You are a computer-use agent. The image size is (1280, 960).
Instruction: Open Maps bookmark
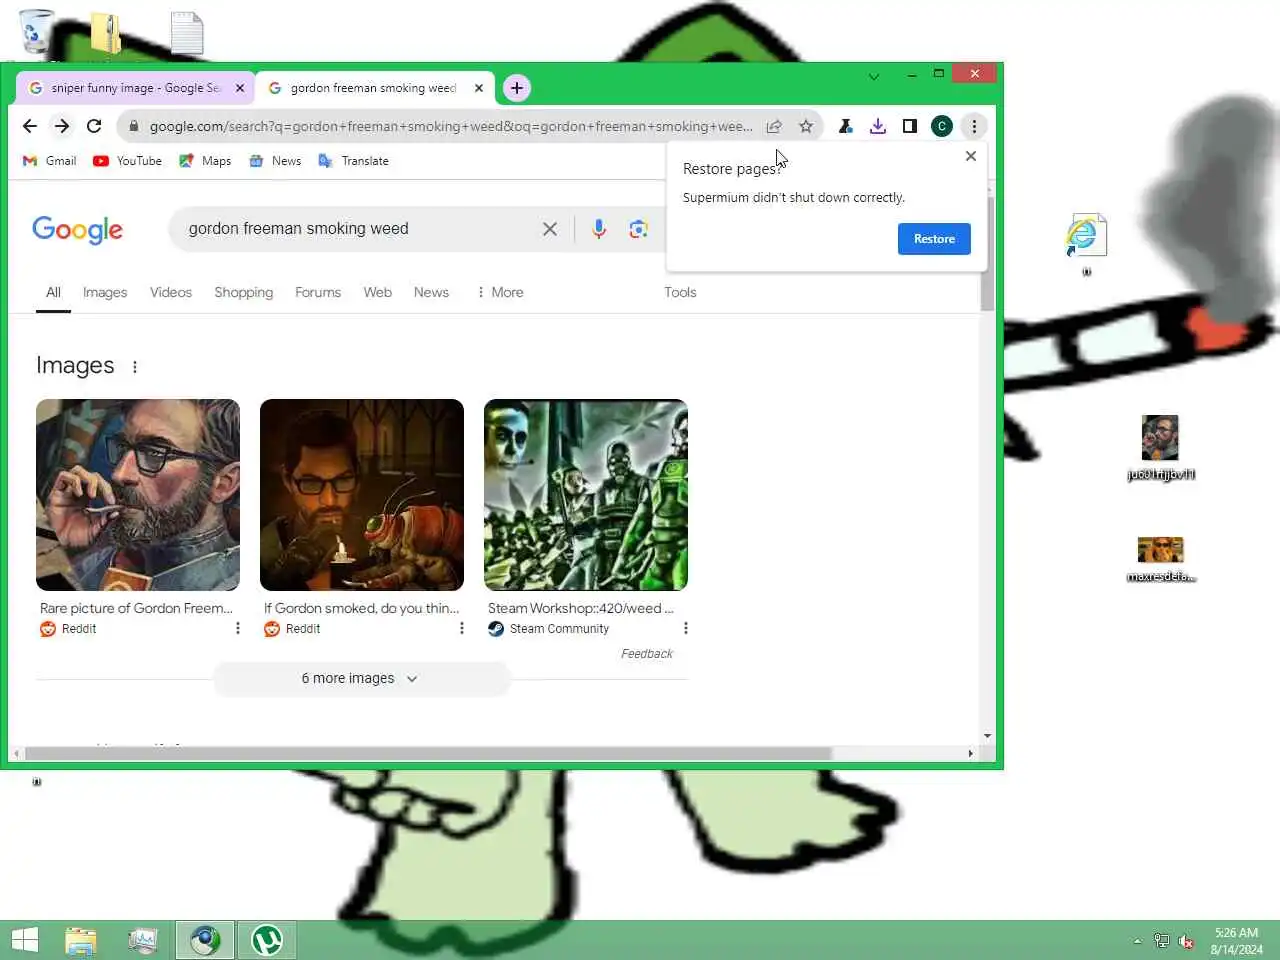[x=205, y=161]
